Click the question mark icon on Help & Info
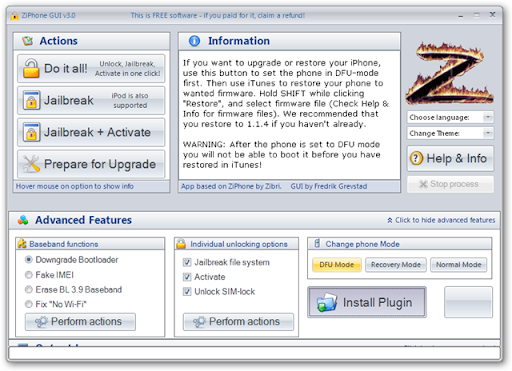This screenshot has width=512, height=371. [417, 158]
